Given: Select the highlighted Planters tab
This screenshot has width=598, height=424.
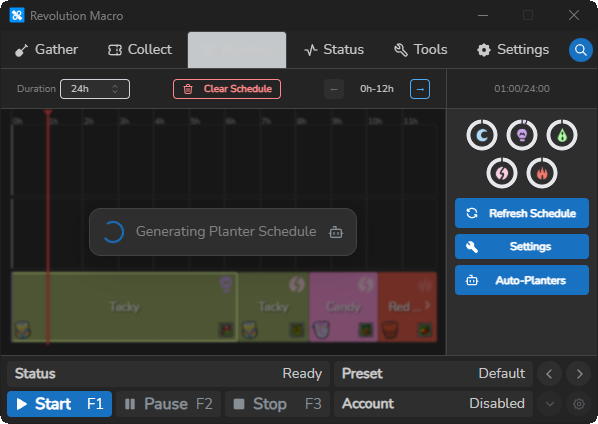Looking at the screenshot, I should [237, 50].
